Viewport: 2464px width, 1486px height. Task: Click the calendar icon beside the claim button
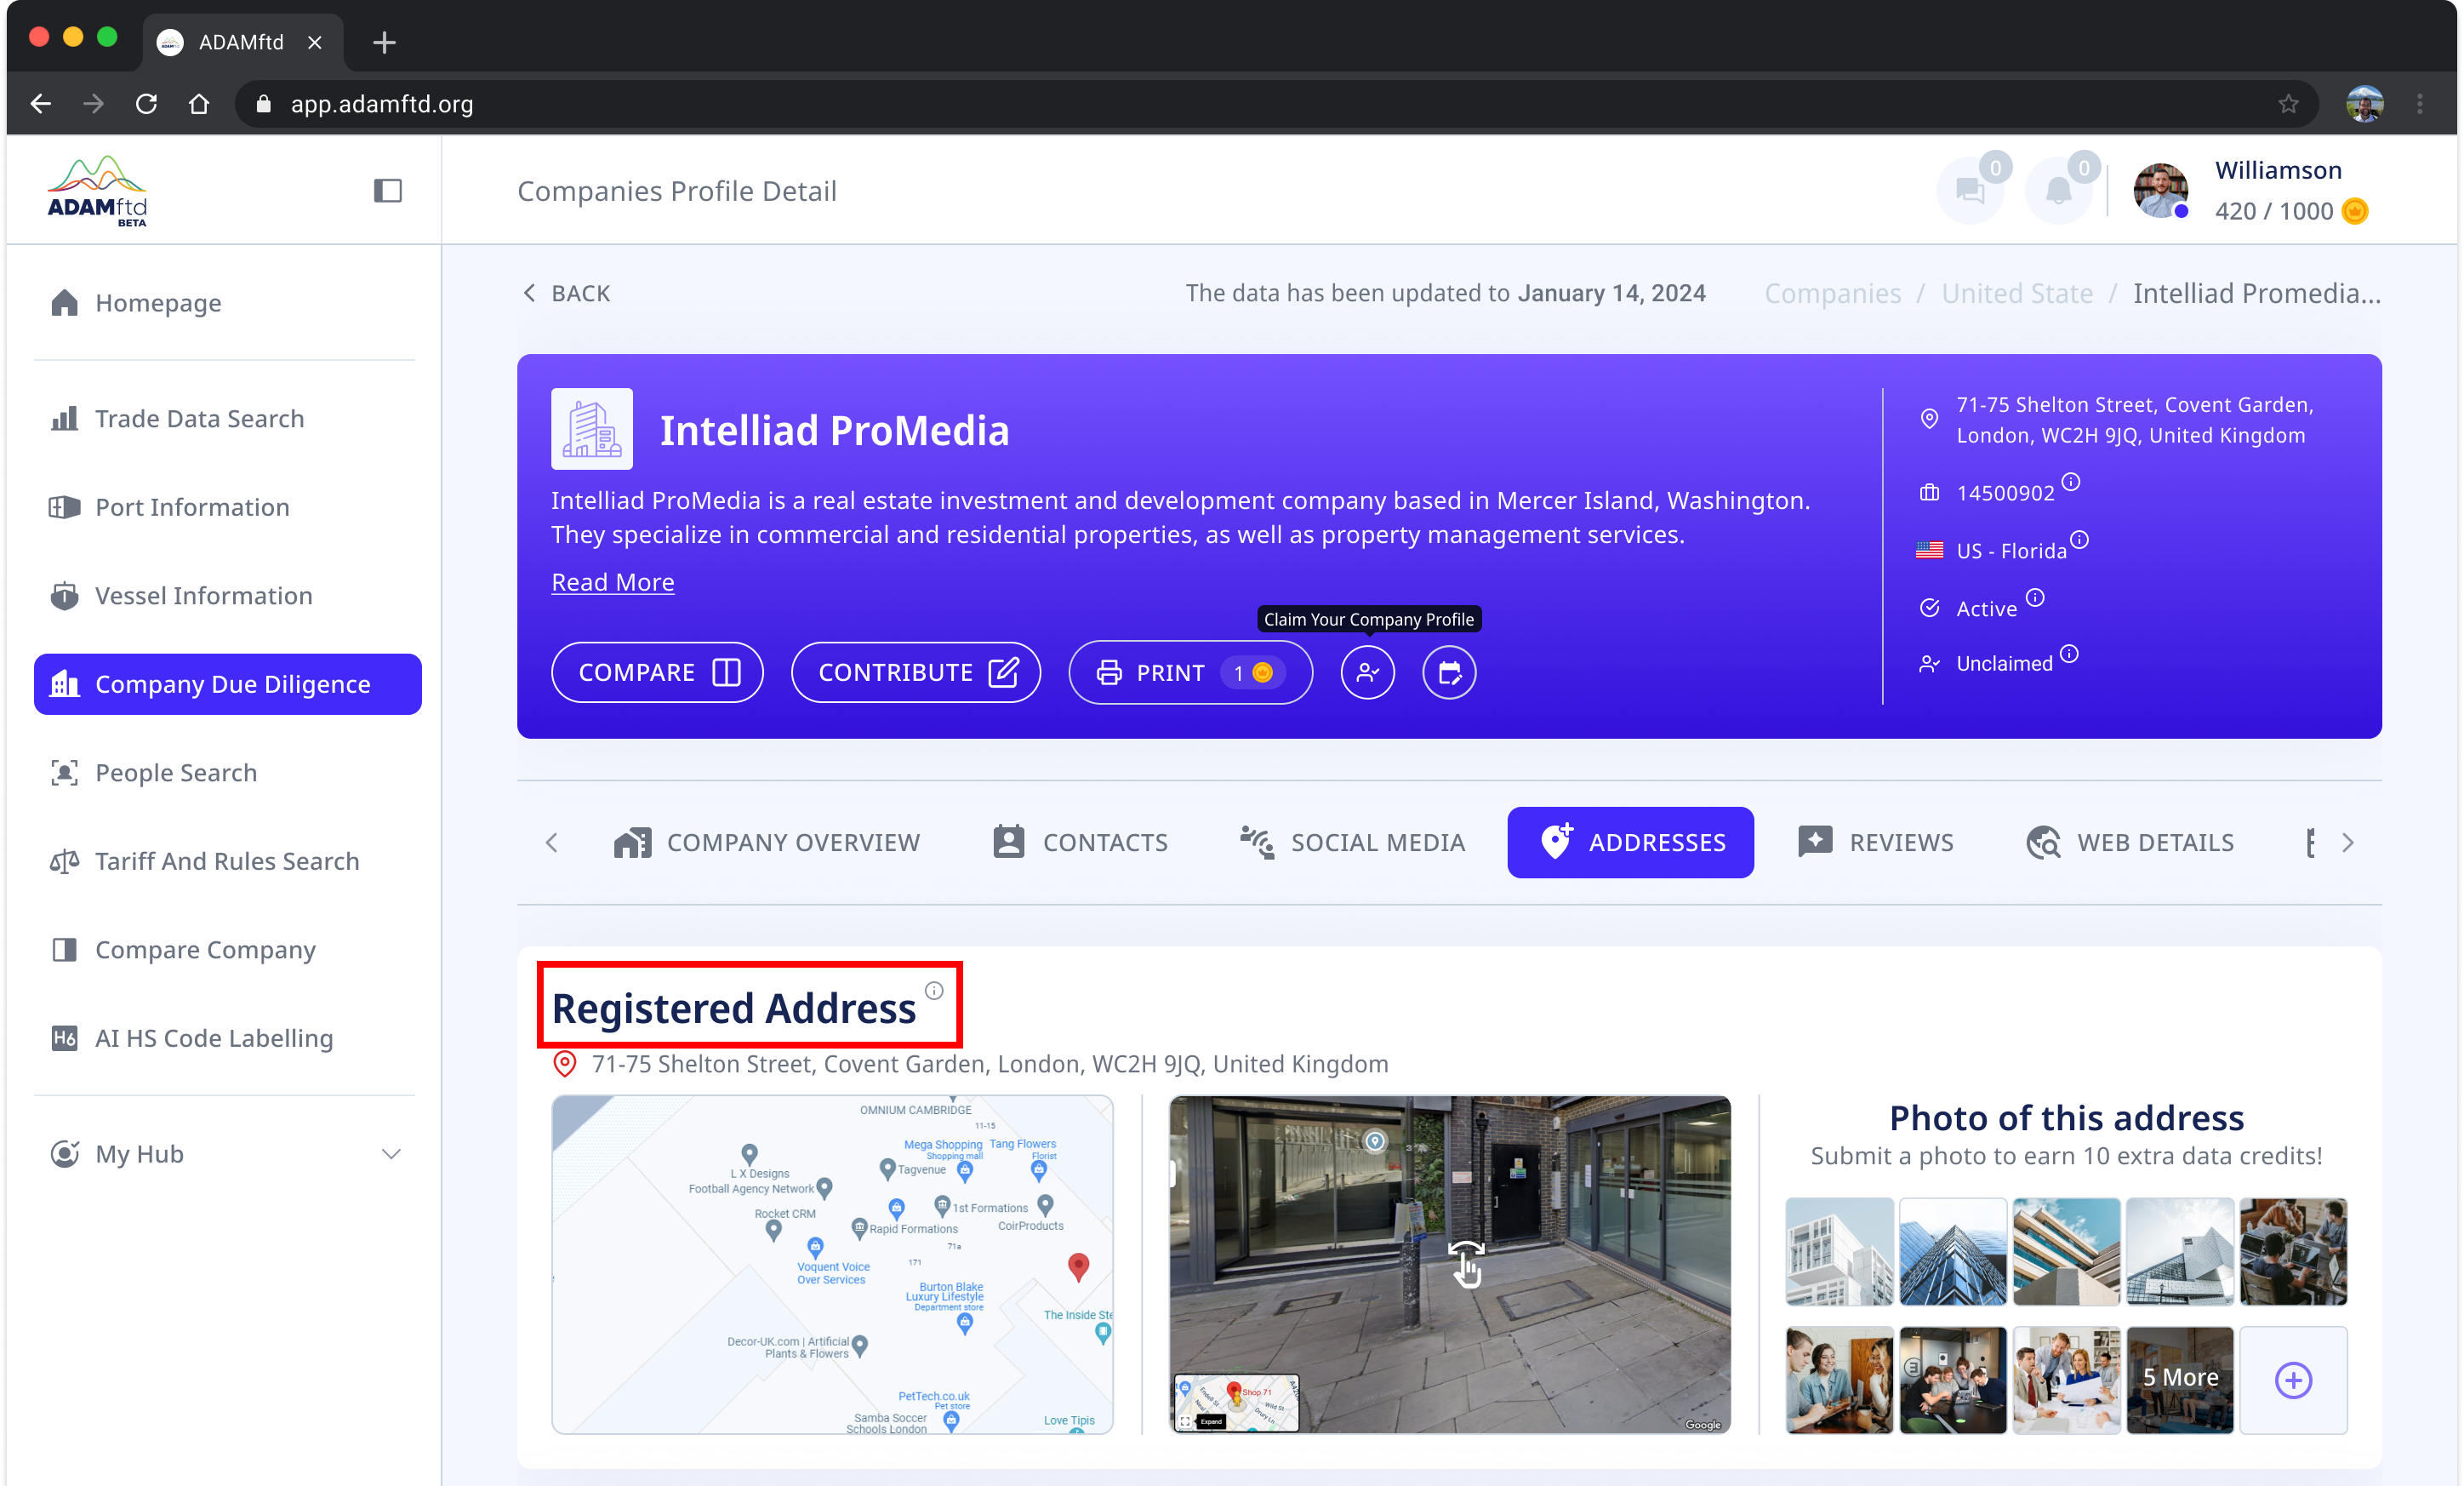coord(1448,672)
